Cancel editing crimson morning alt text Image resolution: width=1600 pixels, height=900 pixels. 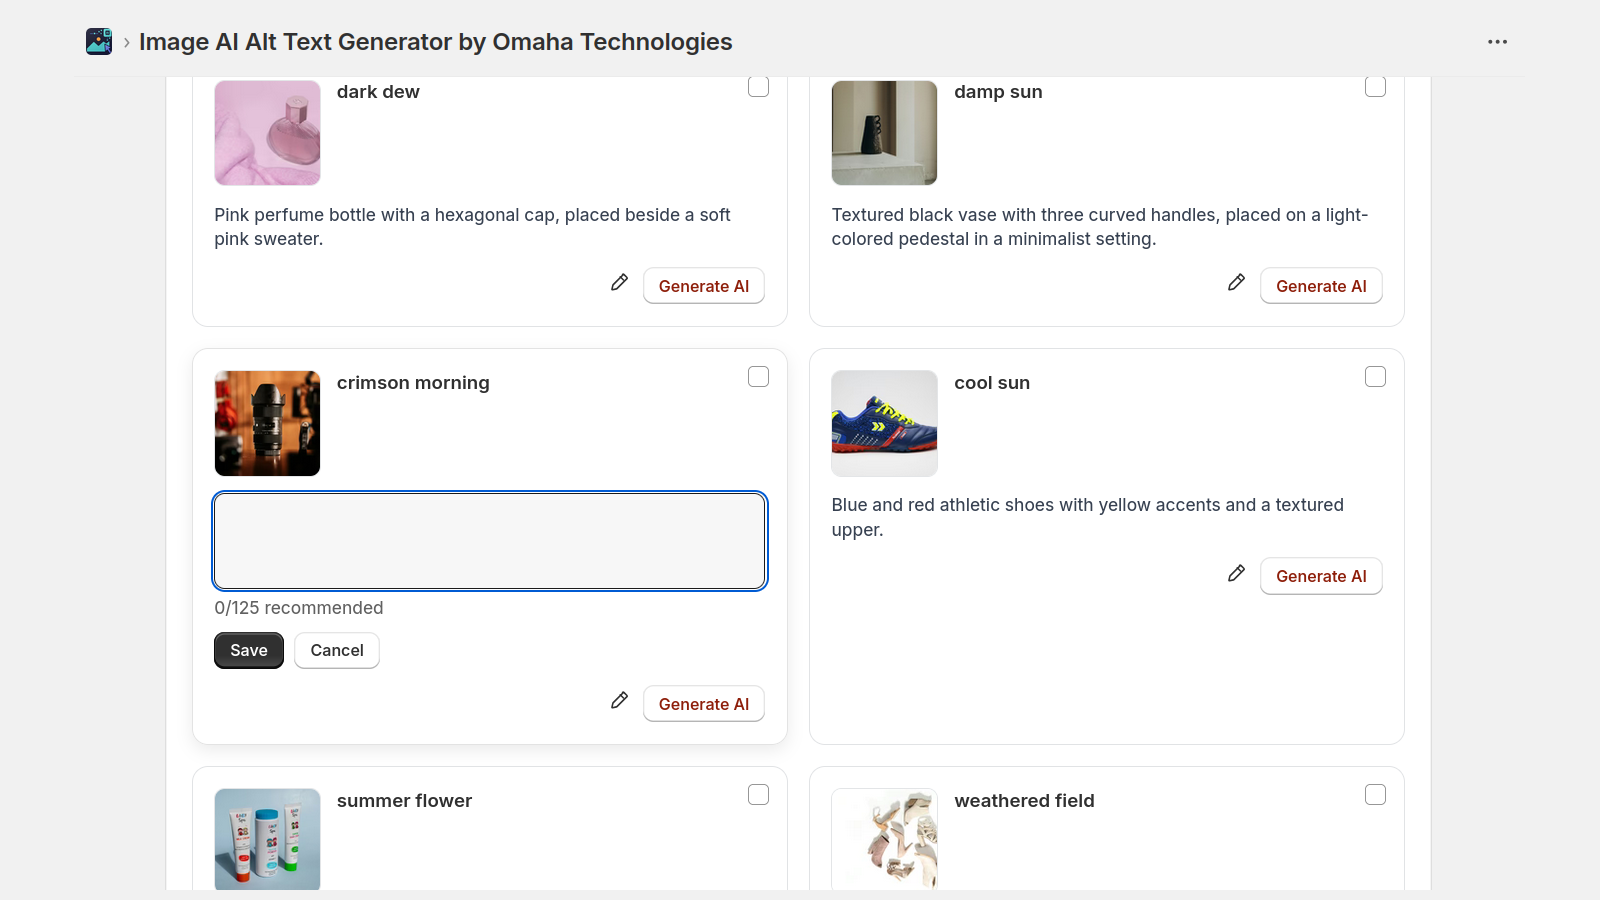click(337, 650)
